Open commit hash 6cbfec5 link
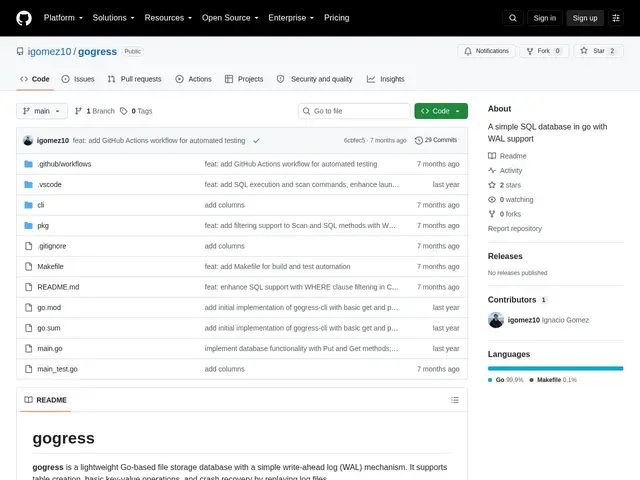 [354, 140]
